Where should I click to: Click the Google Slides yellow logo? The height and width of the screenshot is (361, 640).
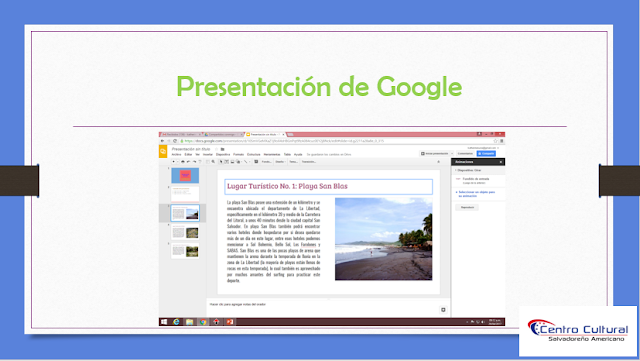pyautogui.click(x=163, y=152)
